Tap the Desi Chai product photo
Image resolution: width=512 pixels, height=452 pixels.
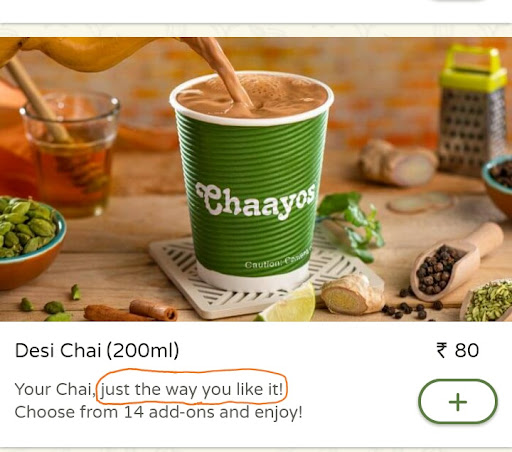[x=256, y=179]
